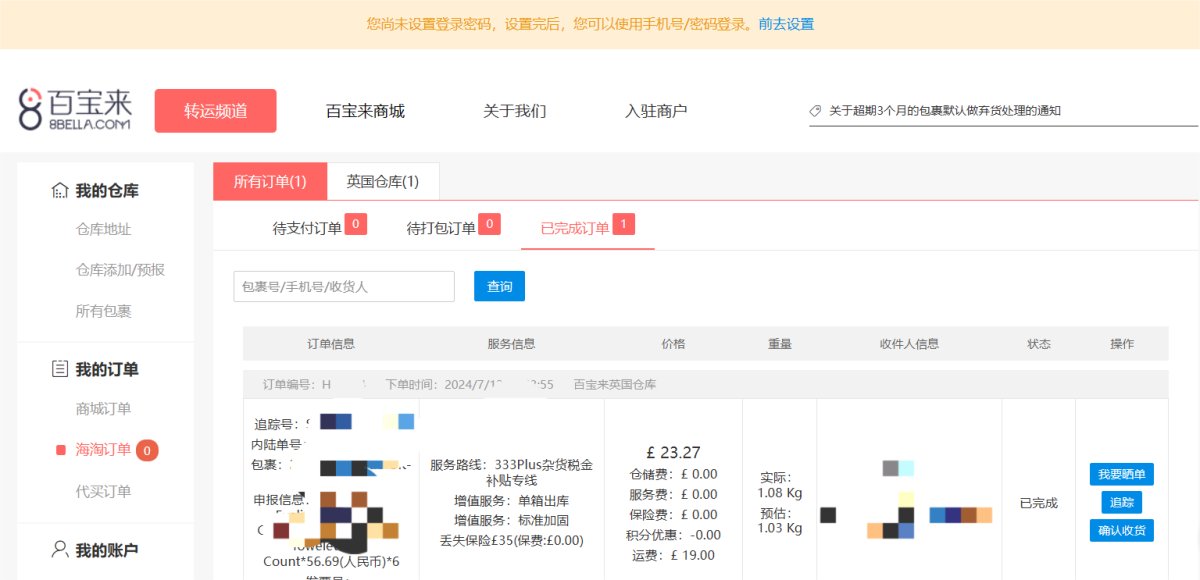Click the 百宝来 8BELLA logo
The width and height of the screenshot is (1200, 580).
coord(76,110)
